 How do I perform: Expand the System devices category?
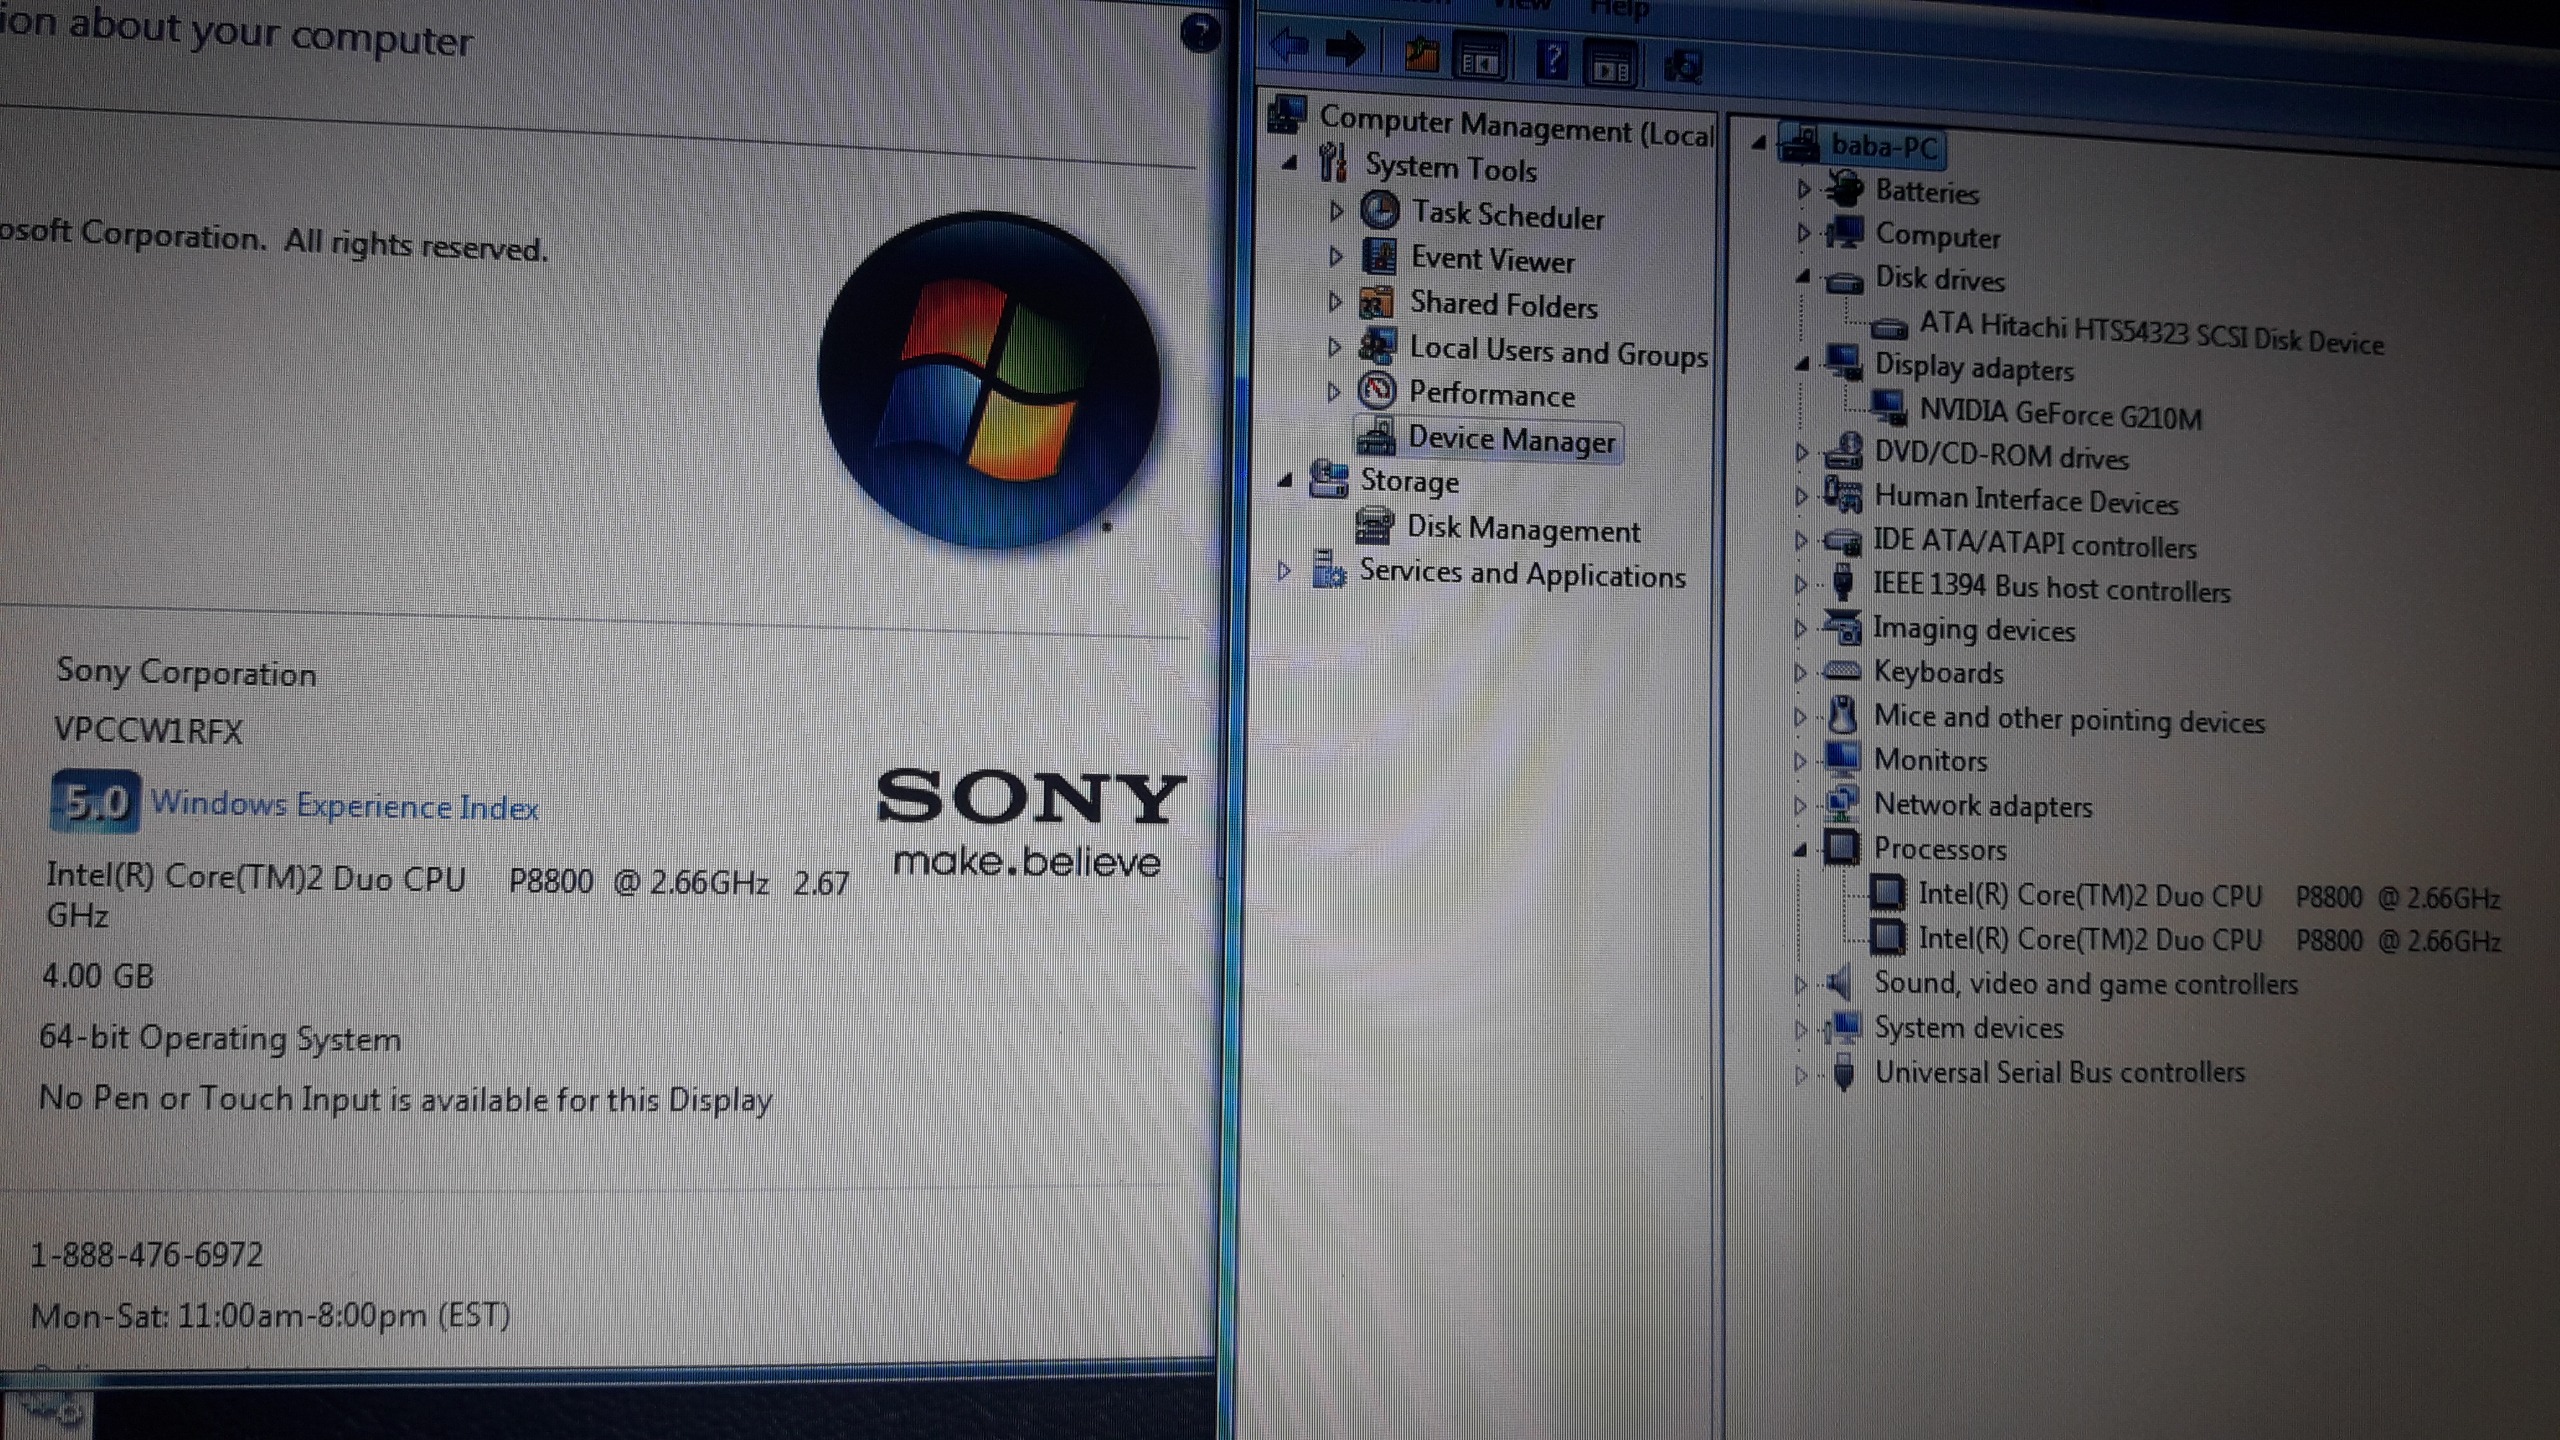[x=1801, y=1028]
